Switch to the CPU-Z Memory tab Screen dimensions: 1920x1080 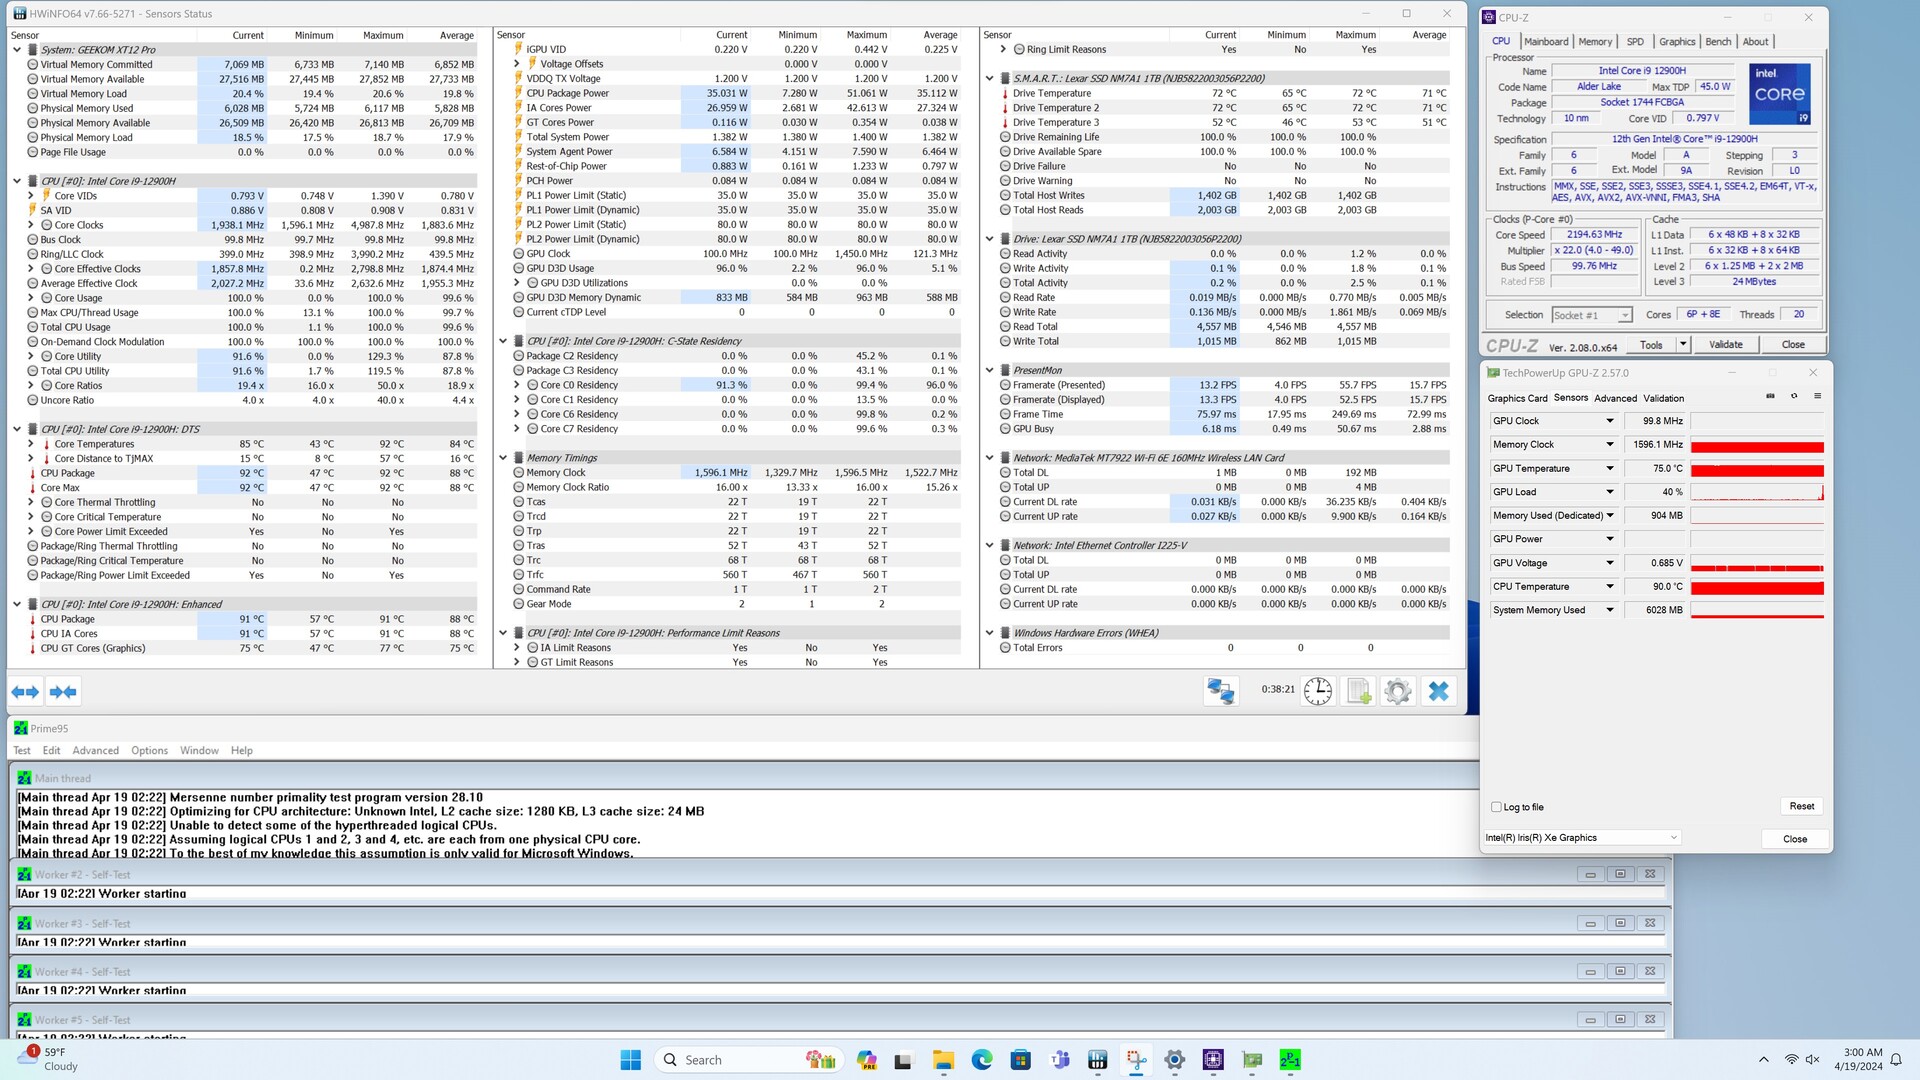pos(1595,42)
